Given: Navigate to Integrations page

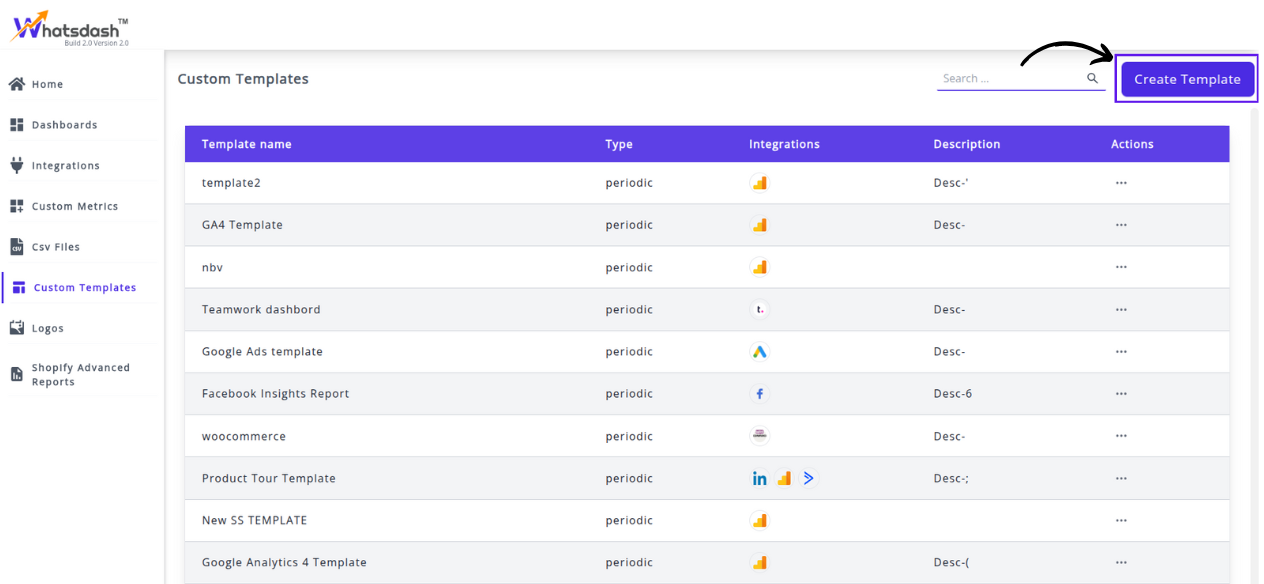Looking at the screenshot, I should (65, 166).
